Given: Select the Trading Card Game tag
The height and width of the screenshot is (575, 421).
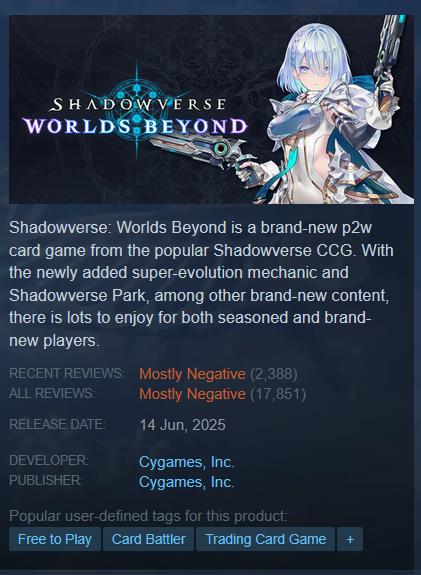Looking at the screenshot, I should [x=266, y=539].
